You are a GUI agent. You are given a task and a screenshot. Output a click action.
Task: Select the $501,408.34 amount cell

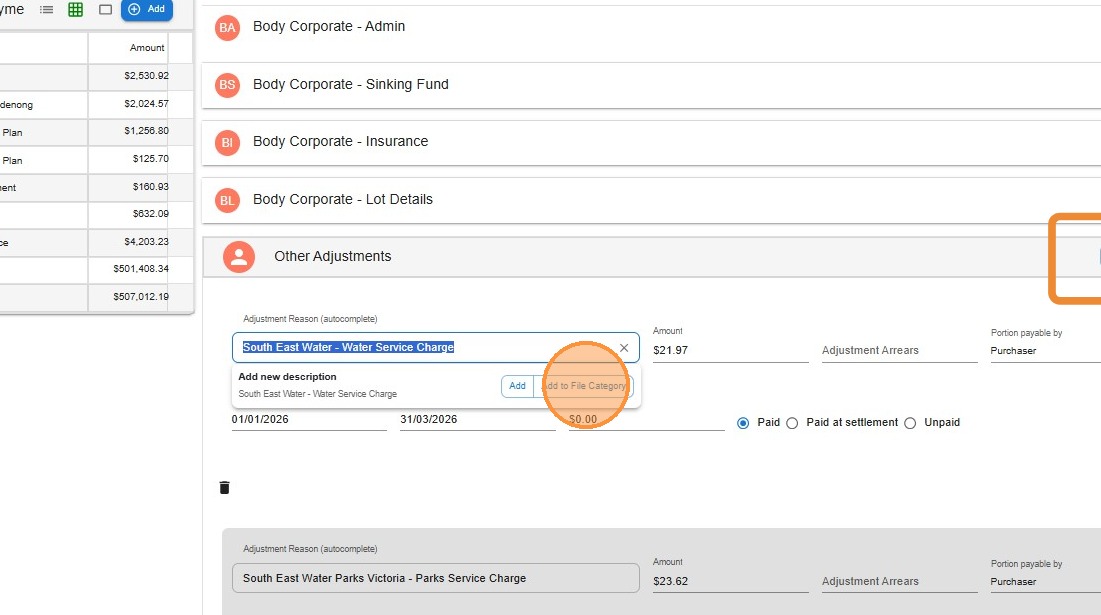(128, 269)
